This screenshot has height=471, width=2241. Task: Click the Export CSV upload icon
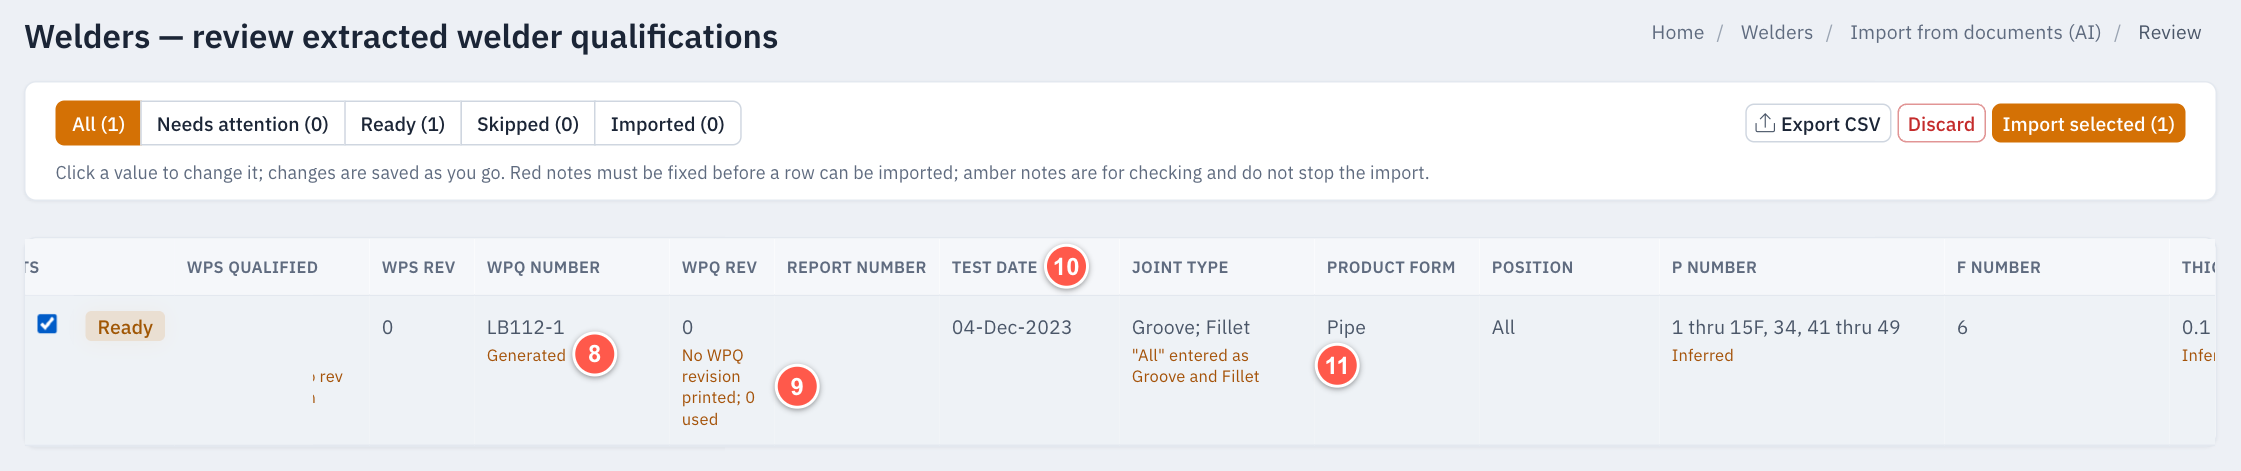coord(1765,123)
